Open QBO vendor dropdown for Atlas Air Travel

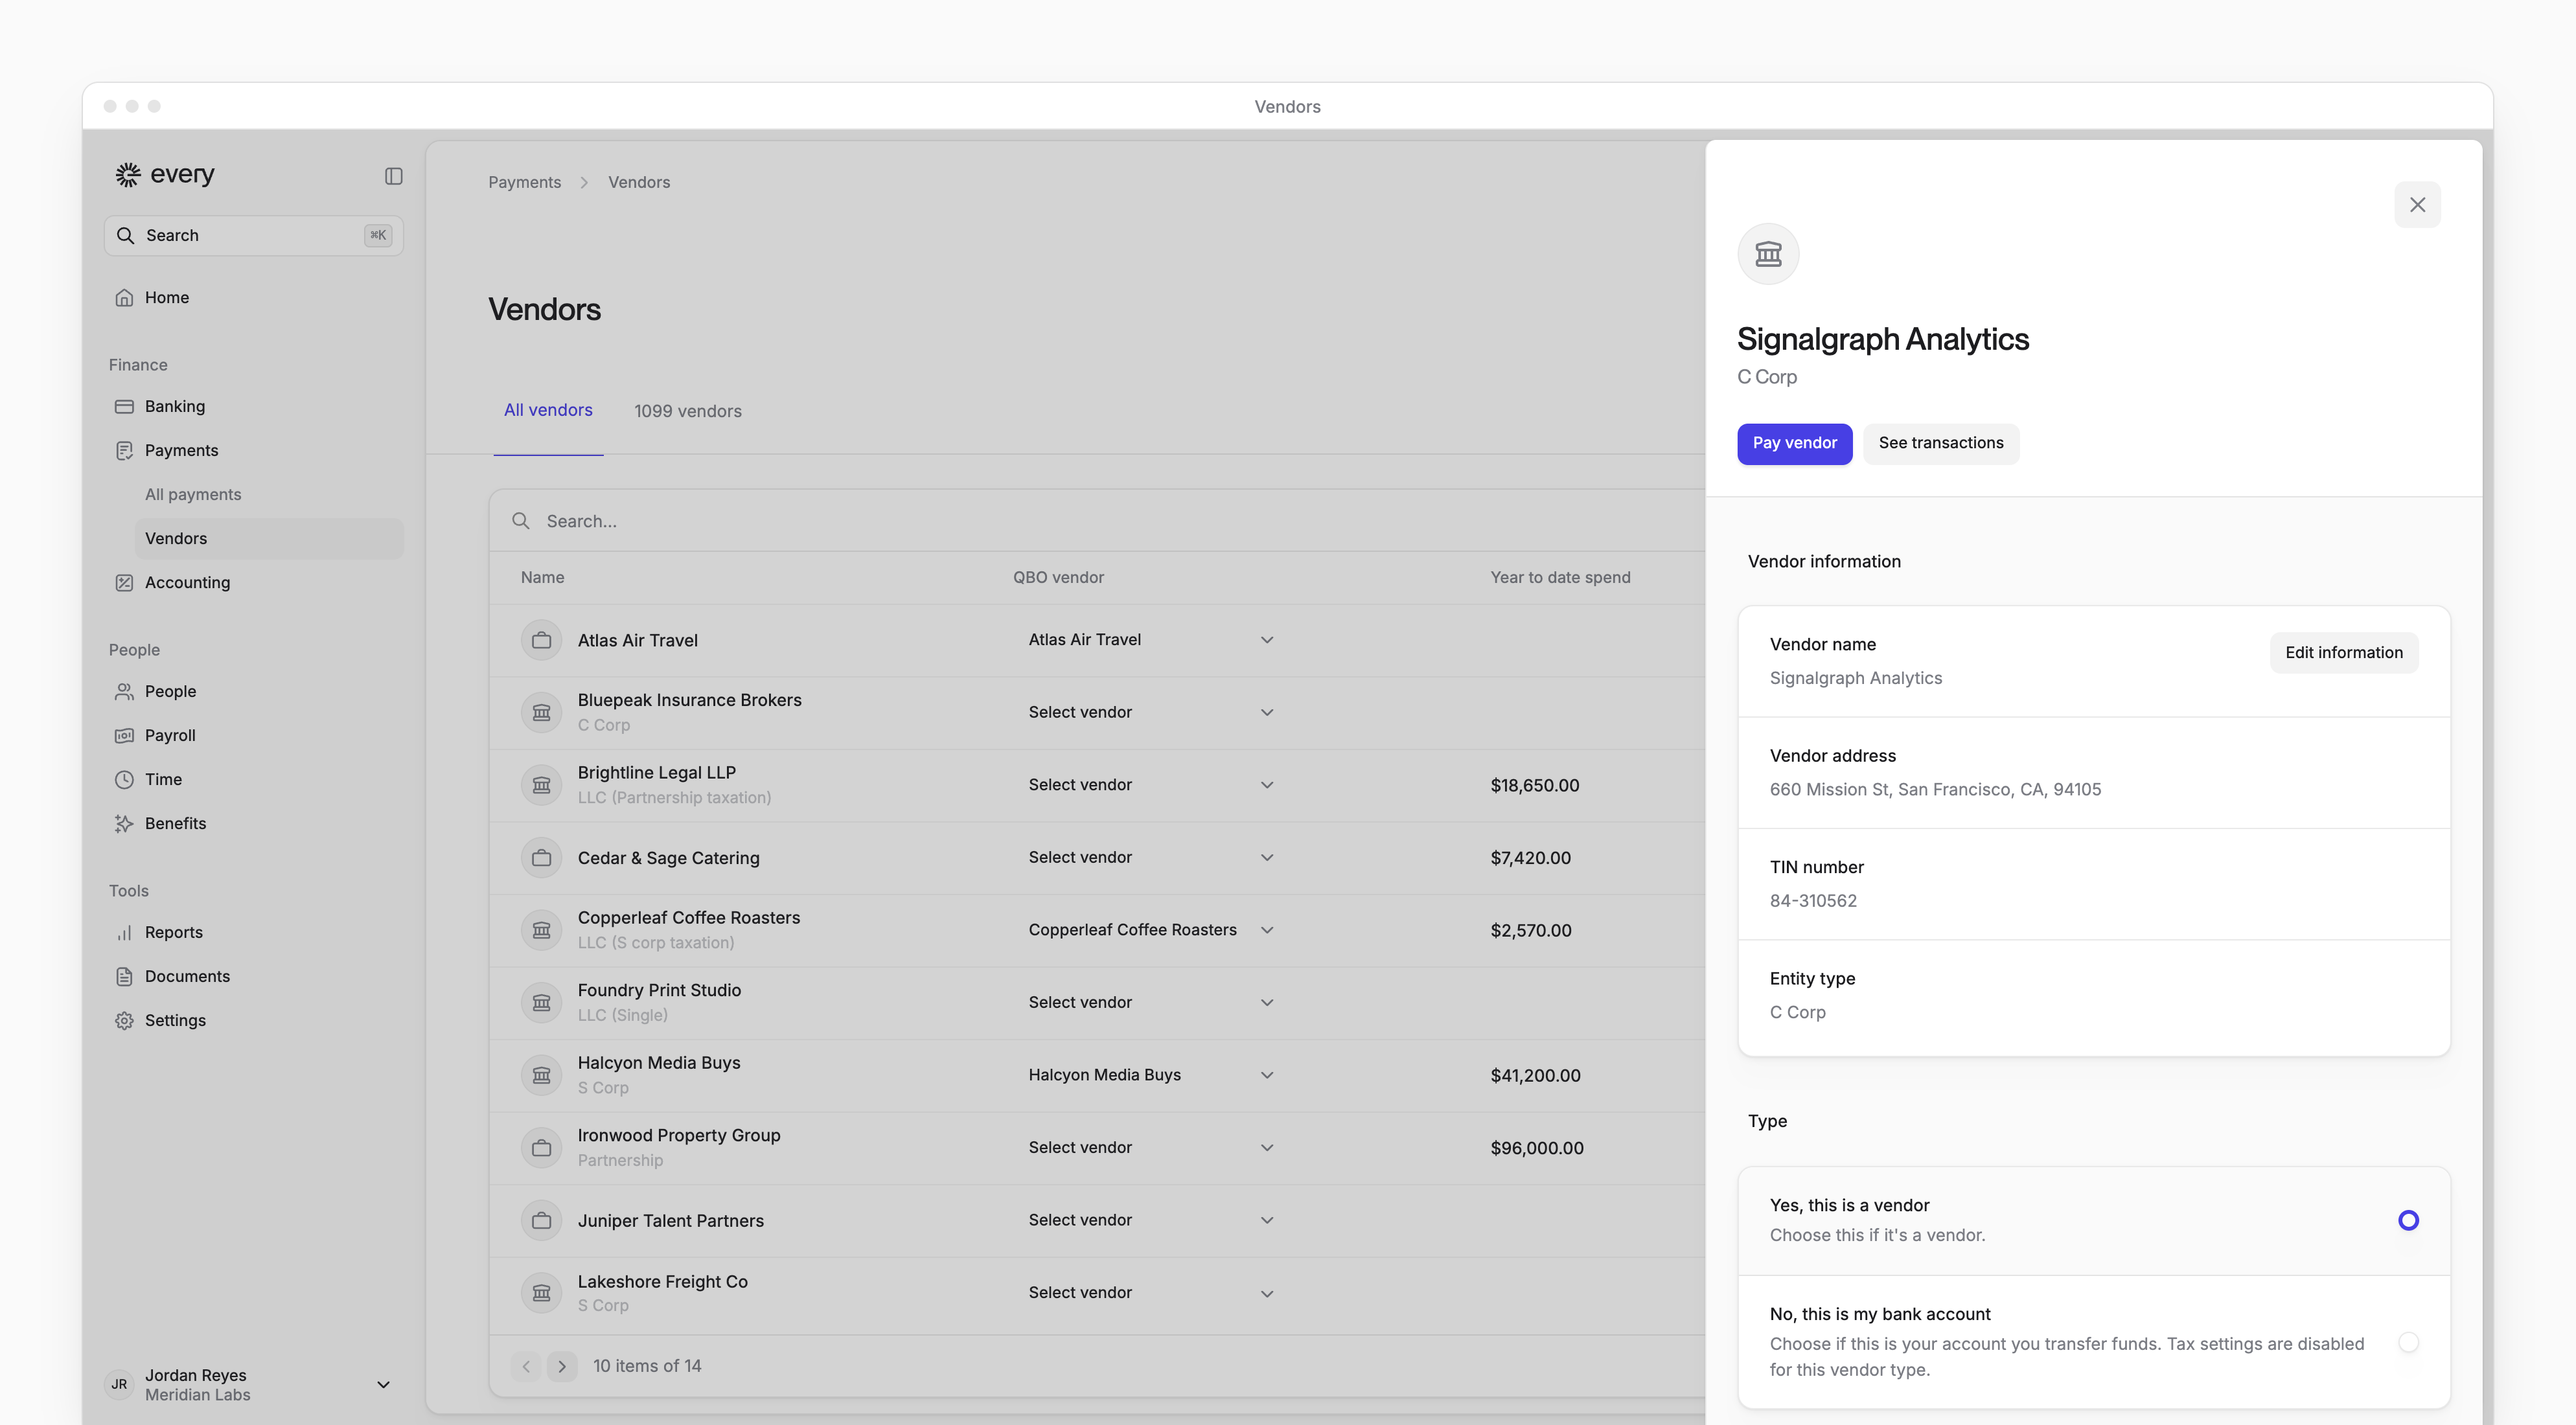click(x=1150, y=640)
